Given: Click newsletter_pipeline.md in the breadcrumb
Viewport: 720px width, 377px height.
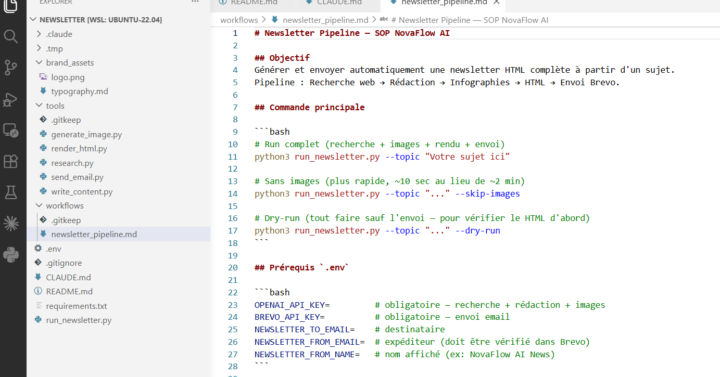Looking at the screenshot, I should point(325,20).
